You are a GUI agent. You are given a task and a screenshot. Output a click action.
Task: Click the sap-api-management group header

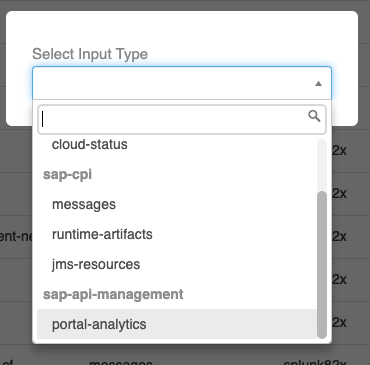113,294
